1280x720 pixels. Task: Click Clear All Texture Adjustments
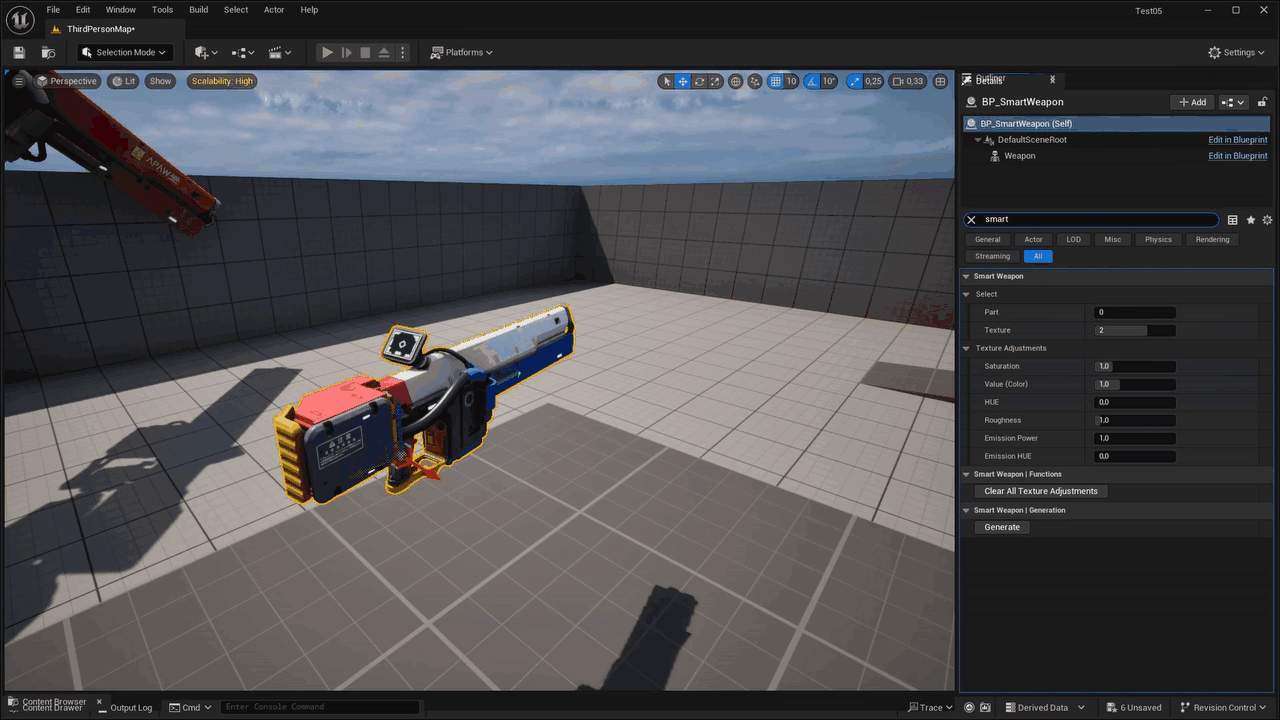tap(1041, 491)
